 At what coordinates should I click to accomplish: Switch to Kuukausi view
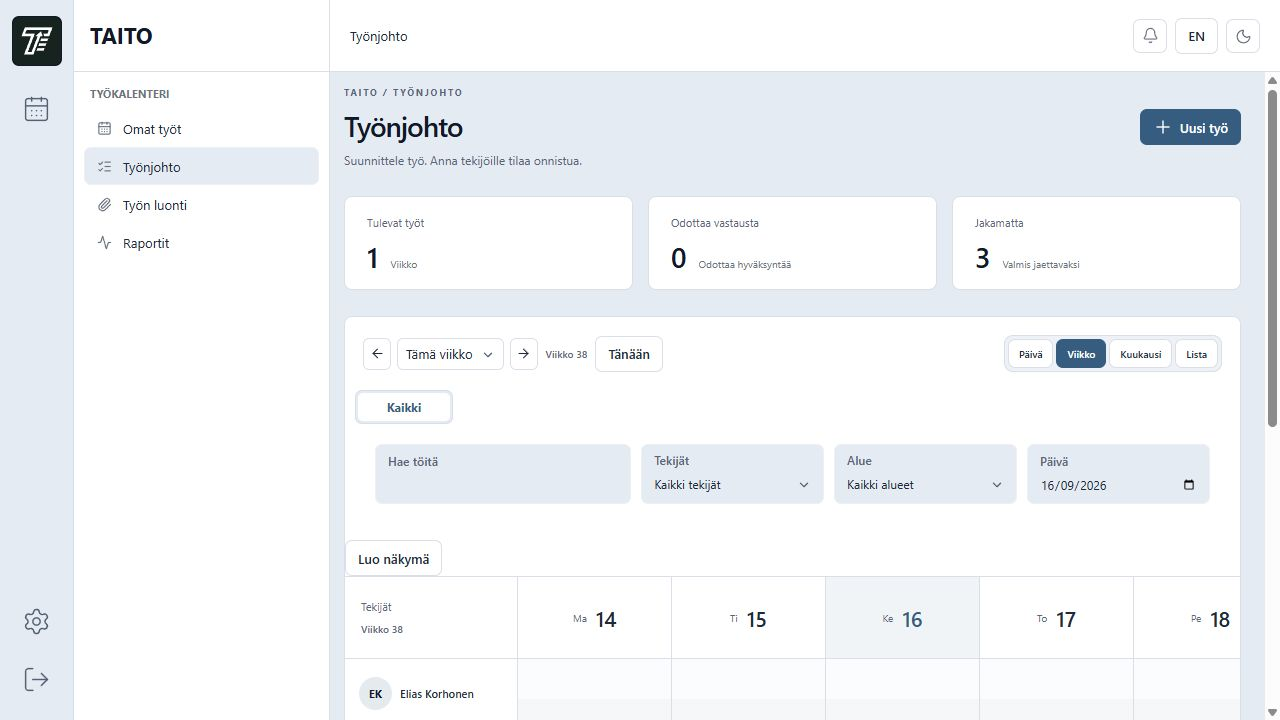click(x=1140, y=354)
